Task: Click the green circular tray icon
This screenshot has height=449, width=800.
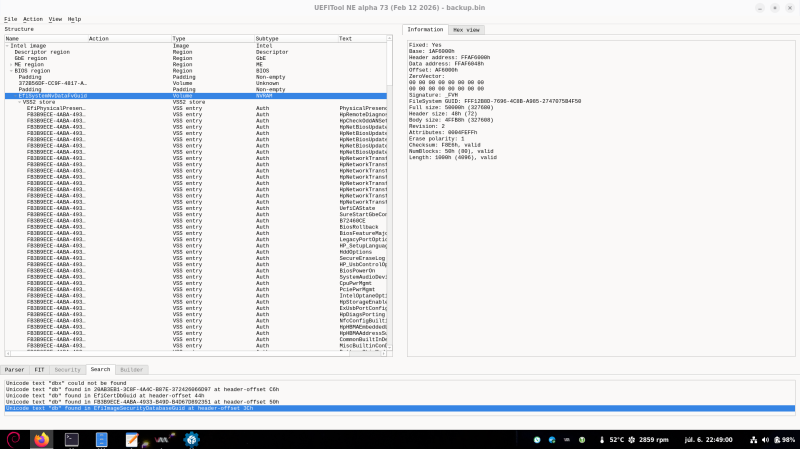Action: [582, 440]
